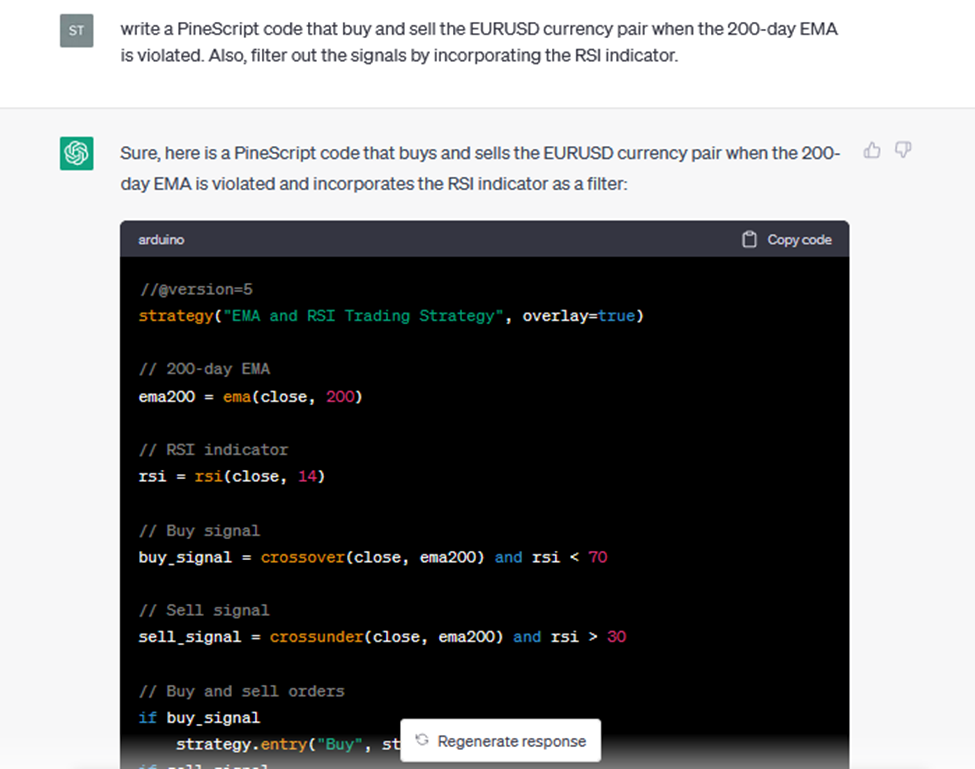Click the user prompt about PineScript code

[479, 42]
